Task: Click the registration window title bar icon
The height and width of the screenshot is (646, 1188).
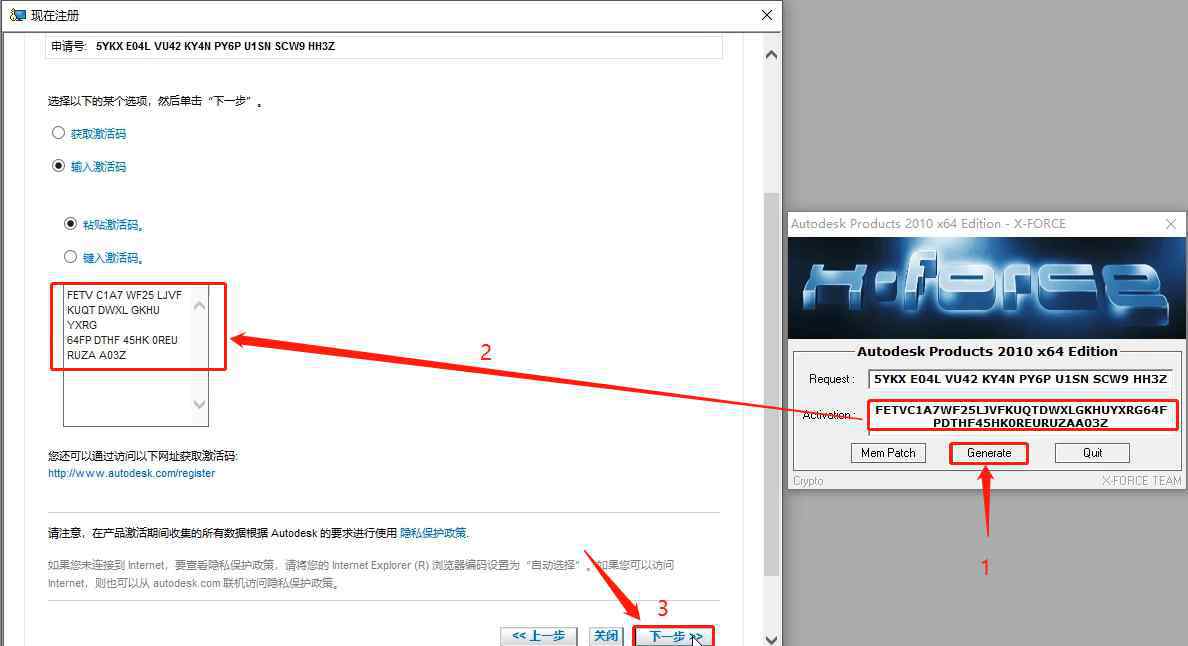Action: 17,15
